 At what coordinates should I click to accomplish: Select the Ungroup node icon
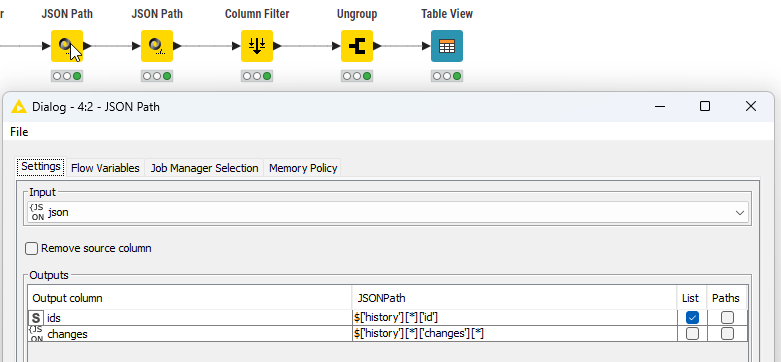click(357, 46)
